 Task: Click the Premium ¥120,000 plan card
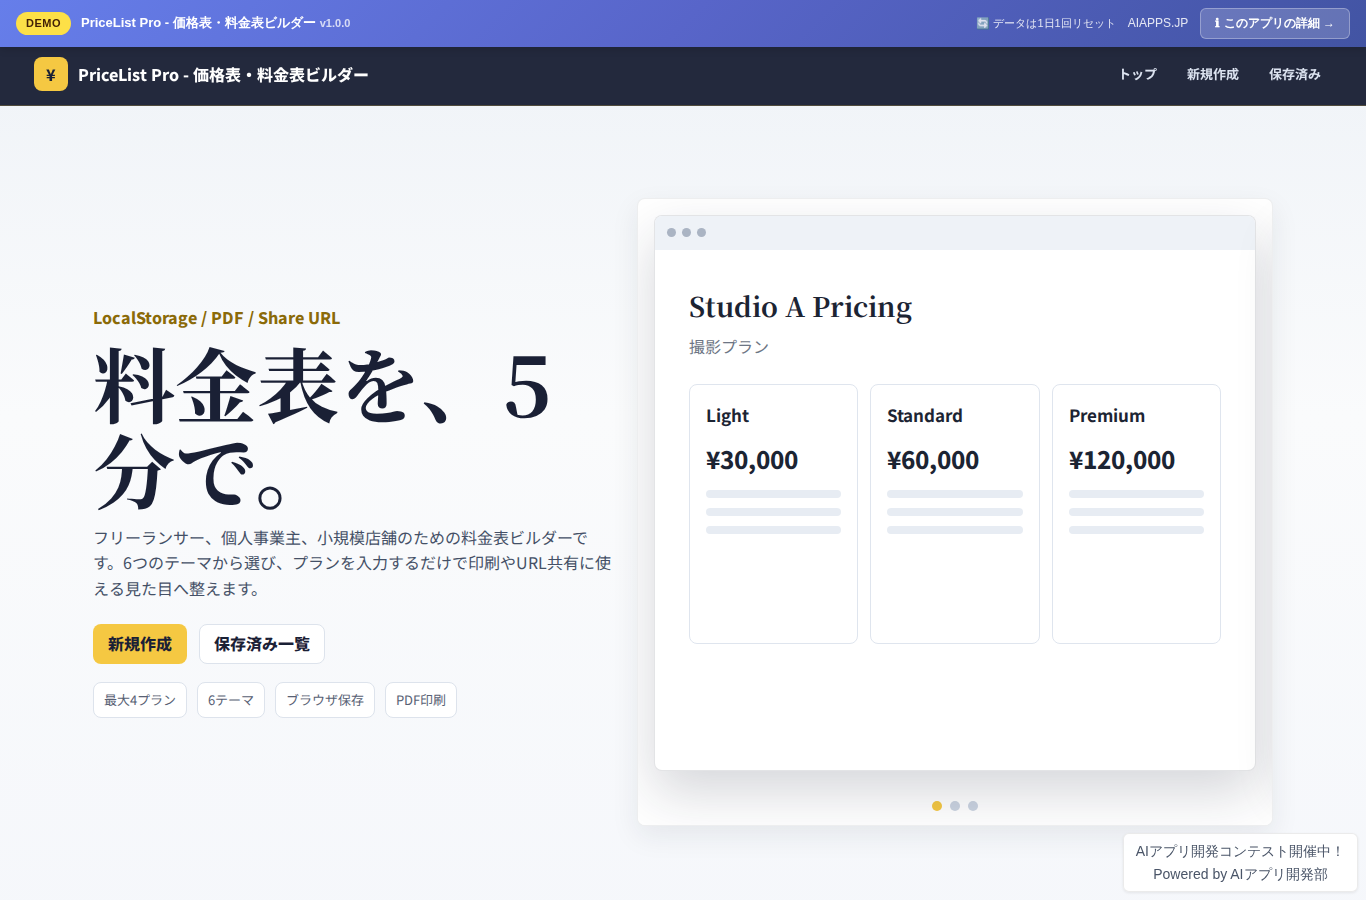[1136, 514]
